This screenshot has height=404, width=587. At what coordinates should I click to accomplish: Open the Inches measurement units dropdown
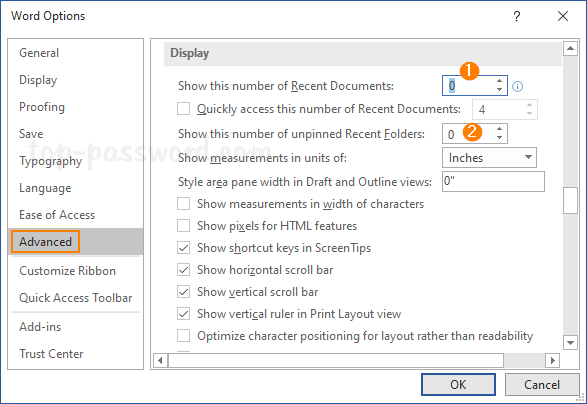489,158
